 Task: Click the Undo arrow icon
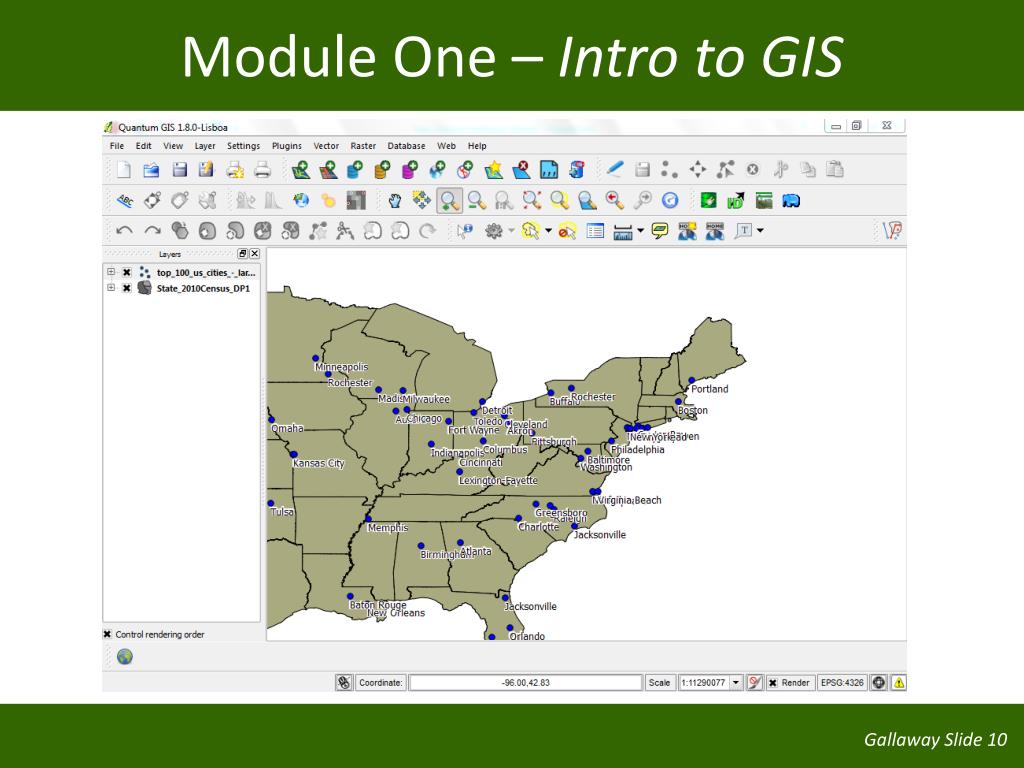(125, 231)
